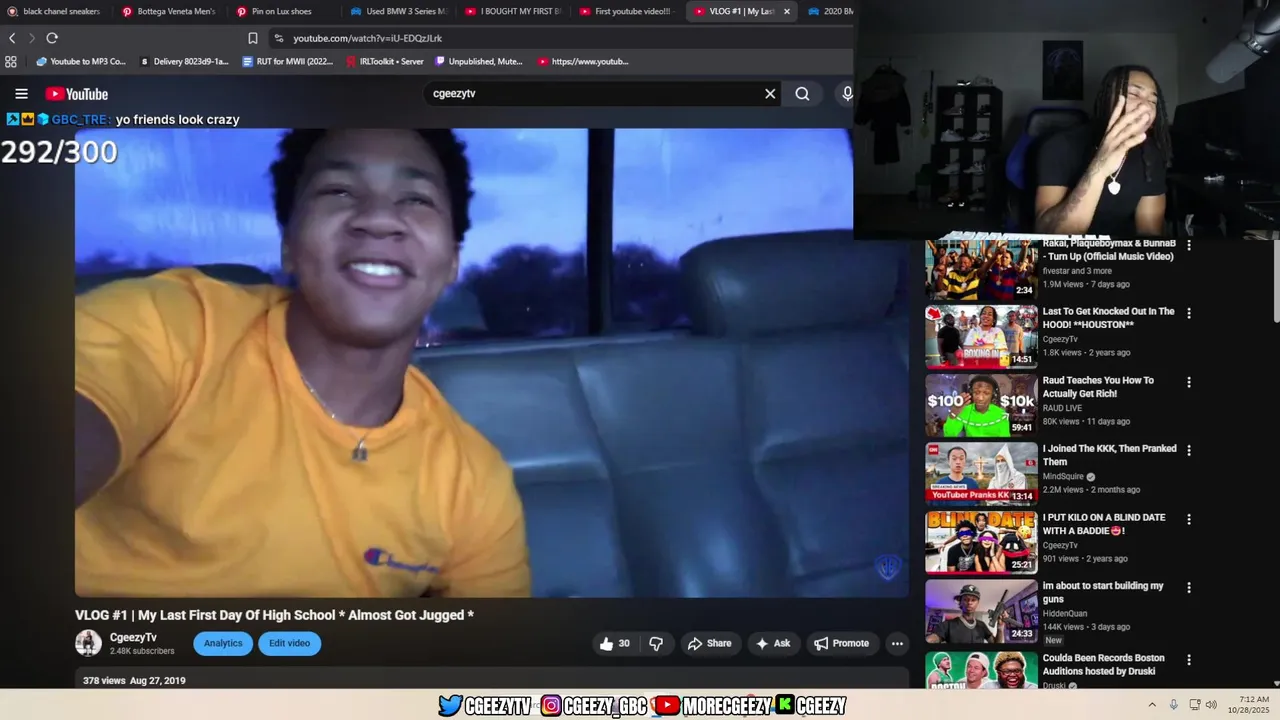Open Rakai Turn Up video thumbnail
This screenshot has width=1280, height=720.
click(x=981, y=268)
